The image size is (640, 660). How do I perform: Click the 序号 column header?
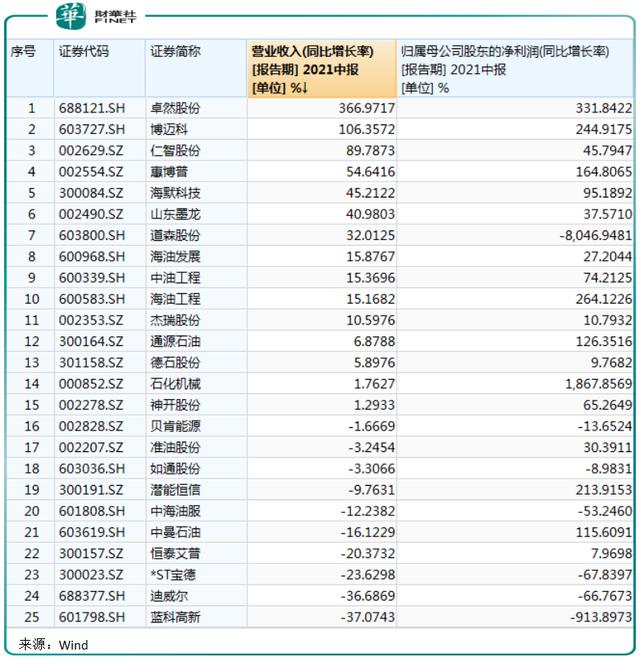click(x=30, y=69)
